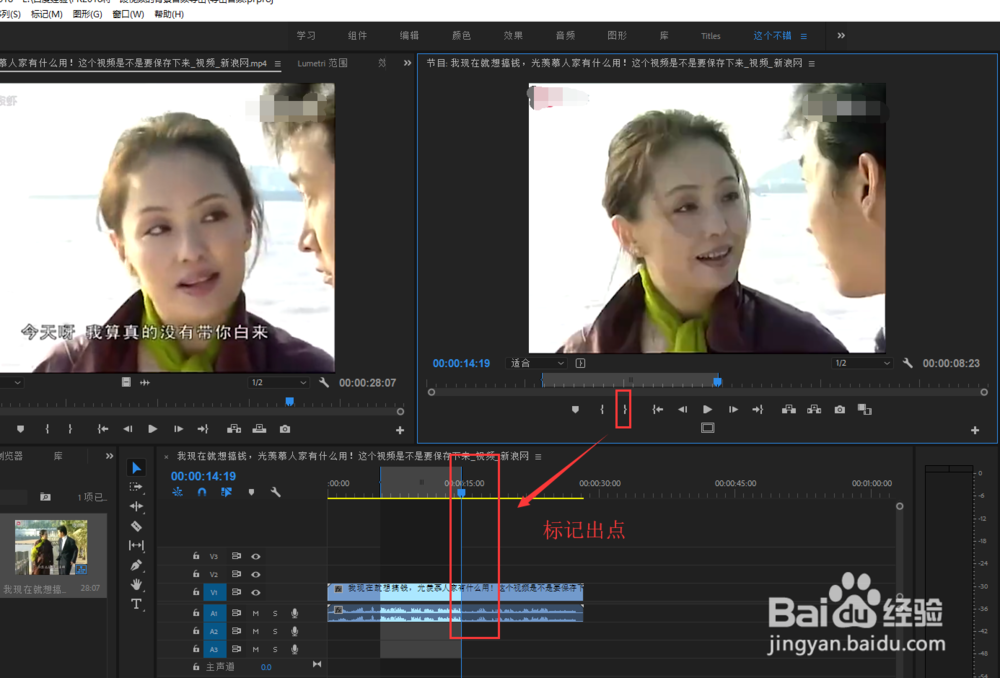Export frame from Program monitor camera icon

pyautogui.click(x=840, y=409)
